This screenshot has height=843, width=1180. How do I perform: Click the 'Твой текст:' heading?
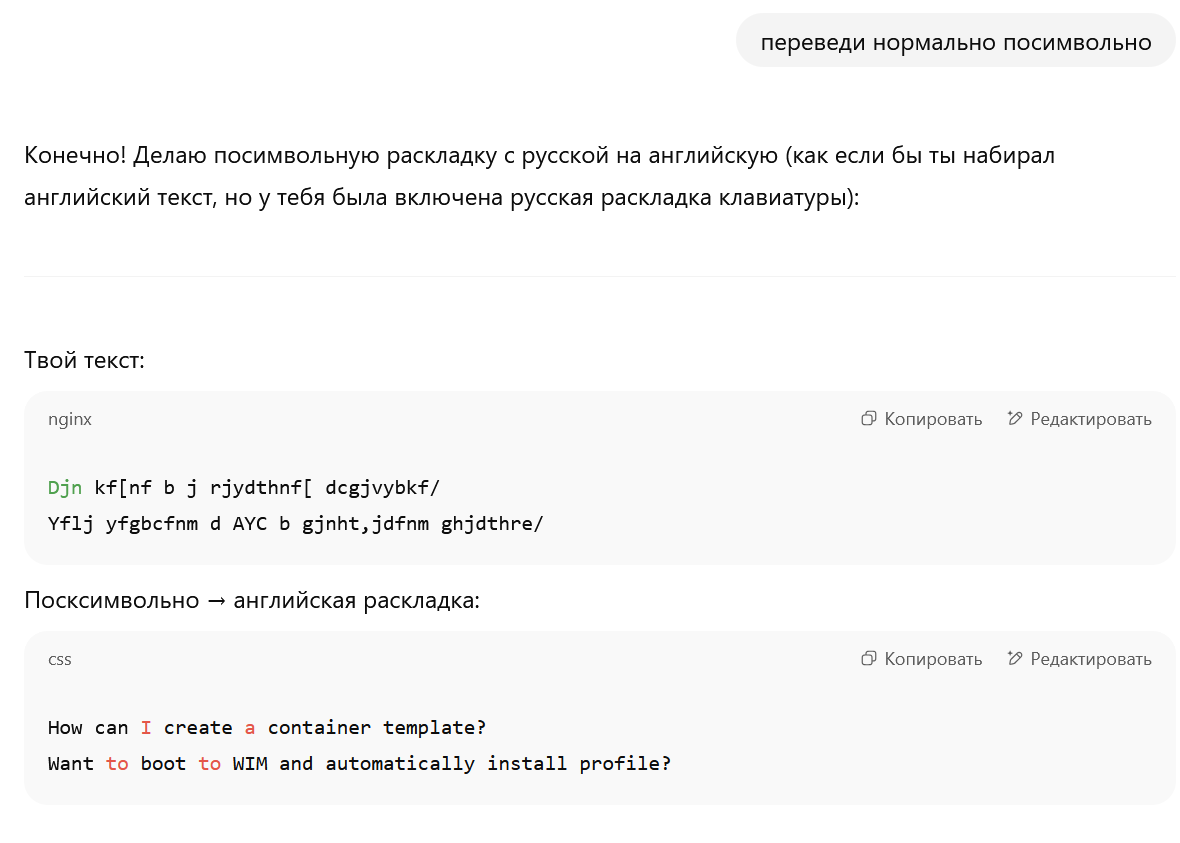[x=84, y=360]
